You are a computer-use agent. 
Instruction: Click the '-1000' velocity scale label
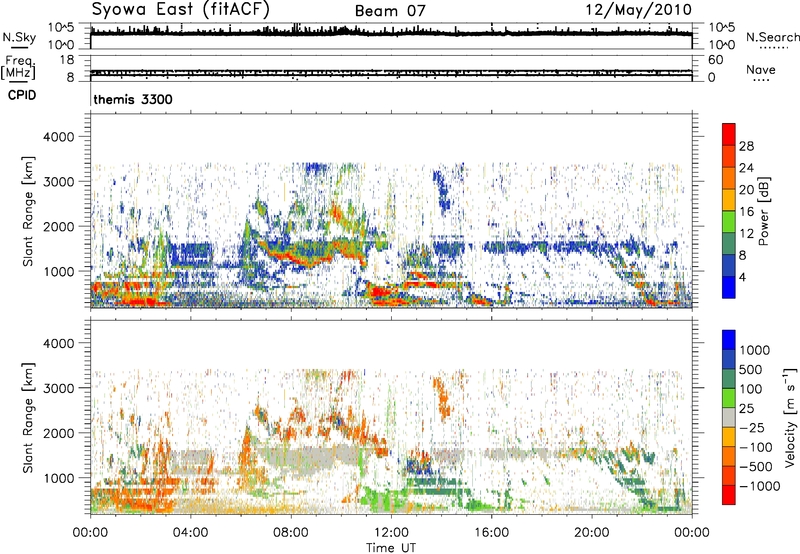point(759,486)
